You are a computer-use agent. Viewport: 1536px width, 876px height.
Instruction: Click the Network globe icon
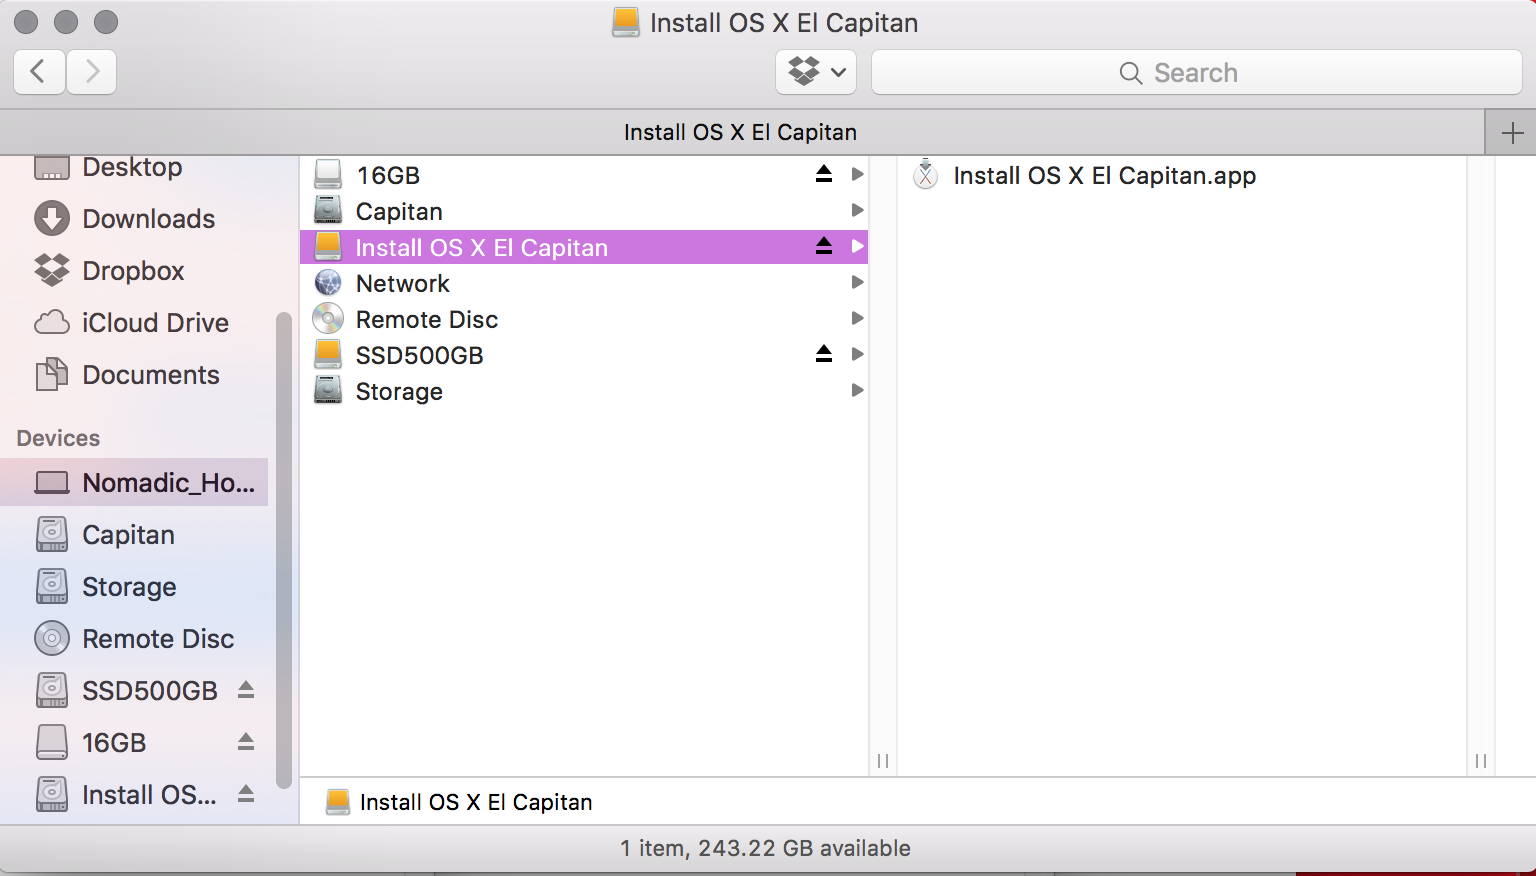click(328, 283)
